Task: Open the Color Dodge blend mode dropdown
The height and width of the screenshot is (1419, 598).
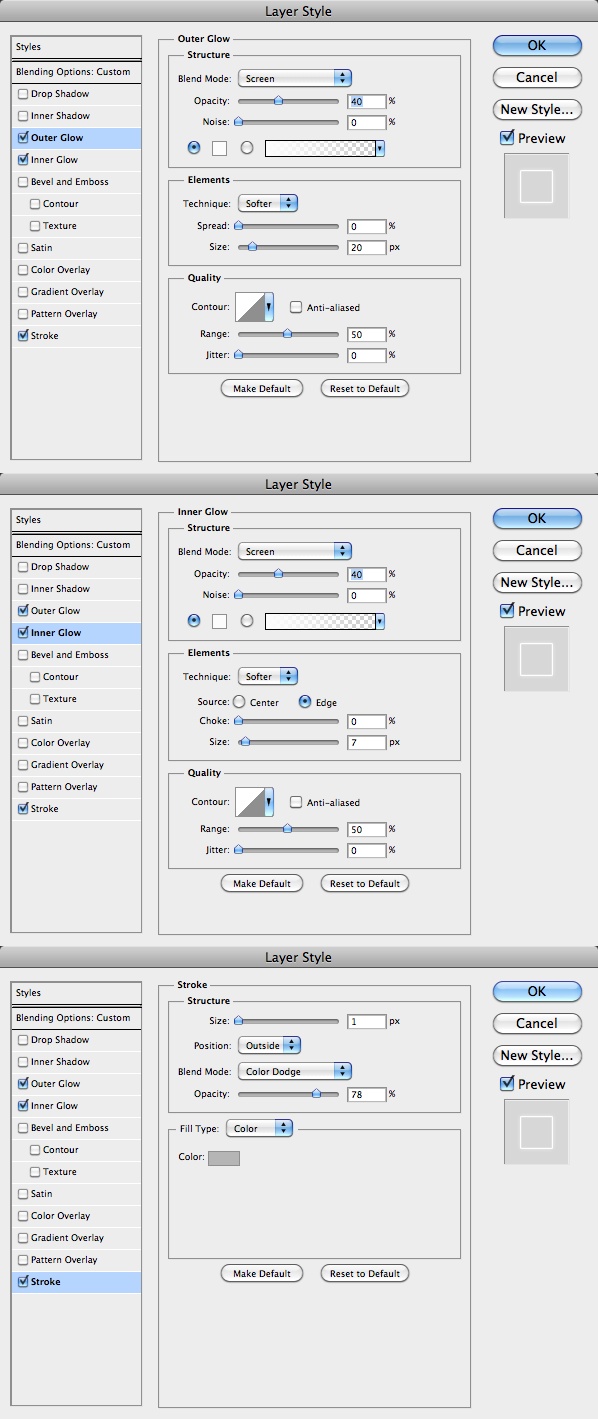Action: [295, 1071]
